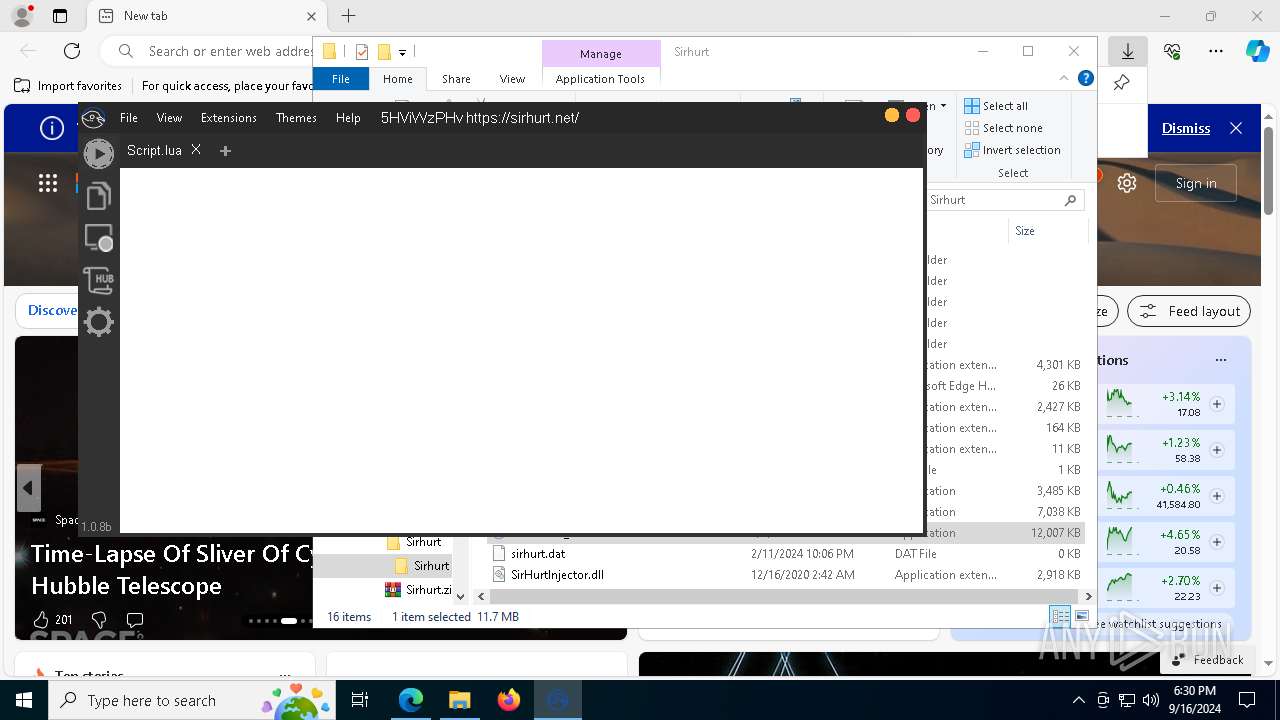Like the Hubble Telescope story
The width and height of the screenshot is (1280, 720).
coord(42,620)
